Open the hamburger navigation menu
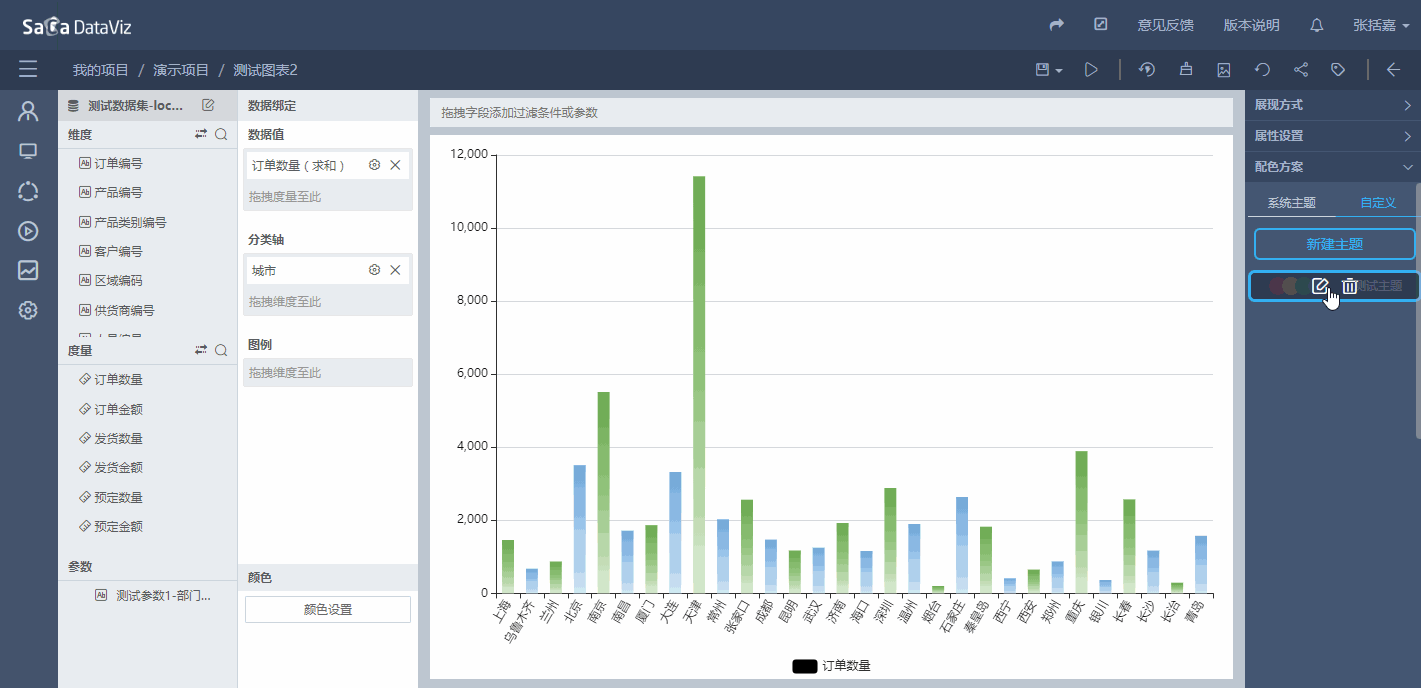The image size is (1421, 688). click(28, 69)
